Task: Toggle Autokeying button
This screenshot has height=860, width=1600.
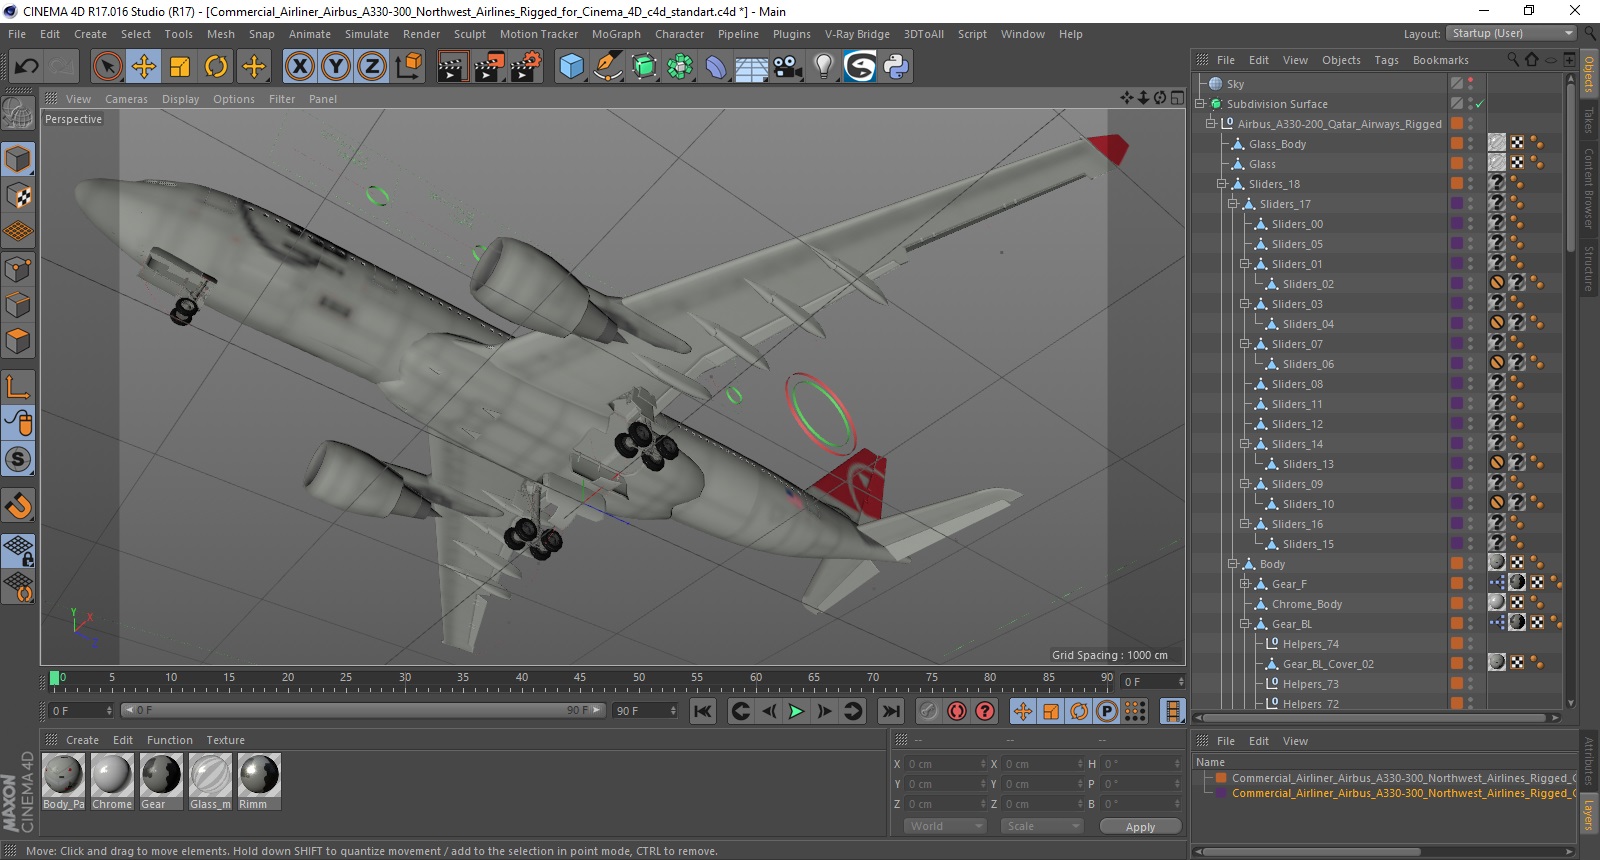Action: point(957,711)
